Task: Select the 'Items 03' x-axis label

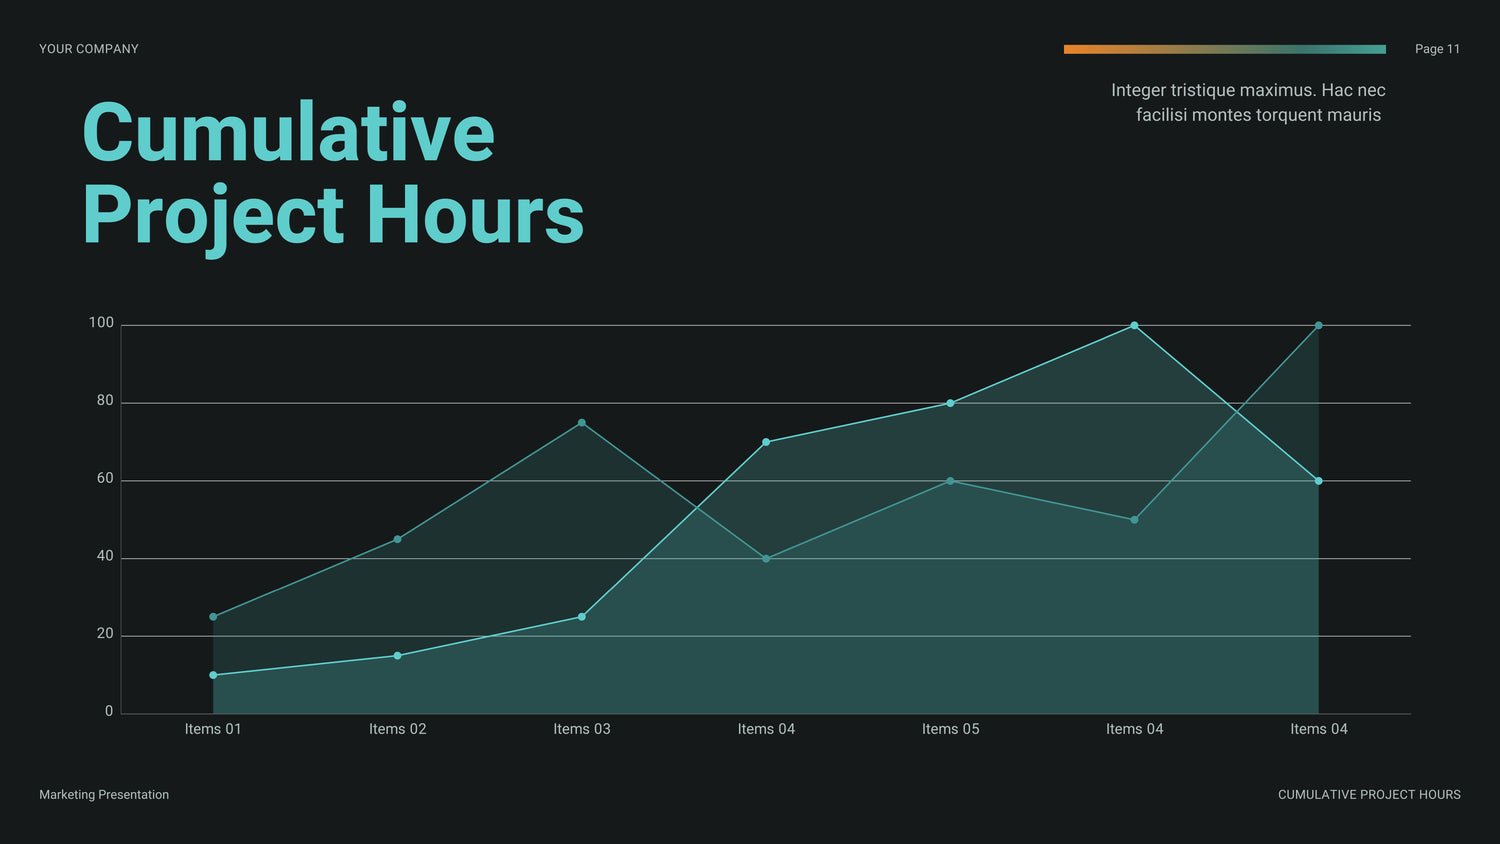Action: pyautogui.click(x=582, y=729)
